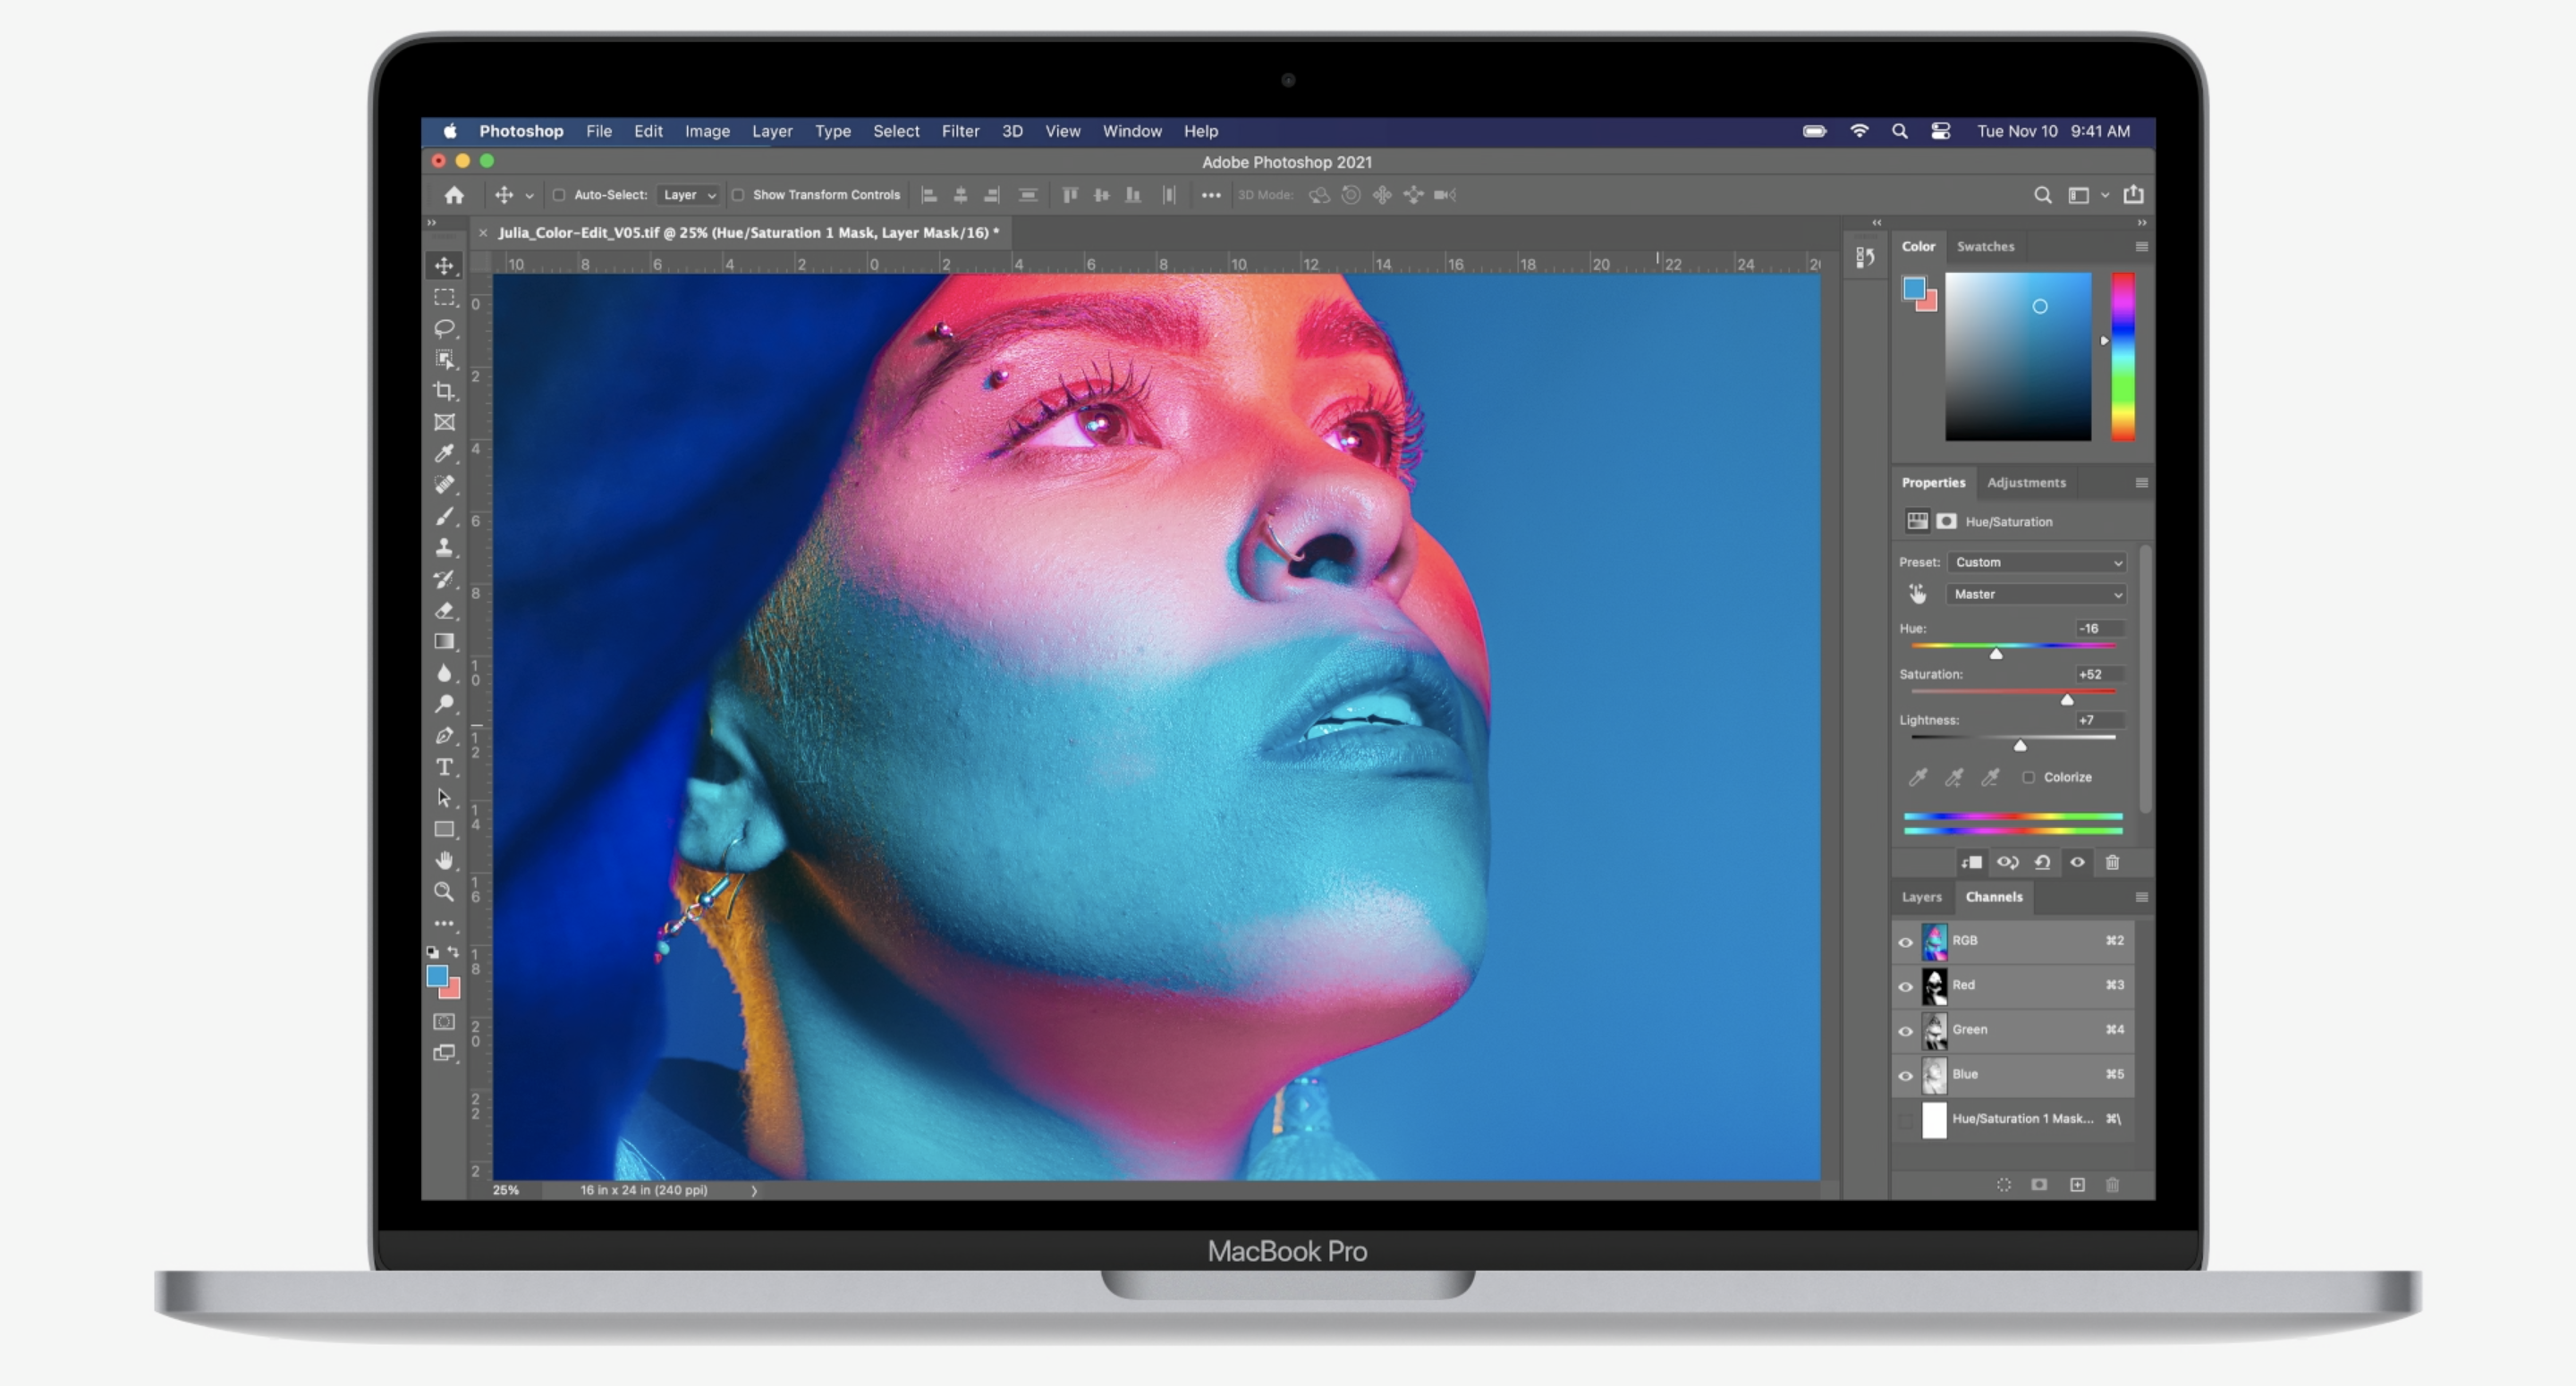2576x1386 pixels.
Task: Select the Horizontal Type tool
Action: tap(446, 767)
